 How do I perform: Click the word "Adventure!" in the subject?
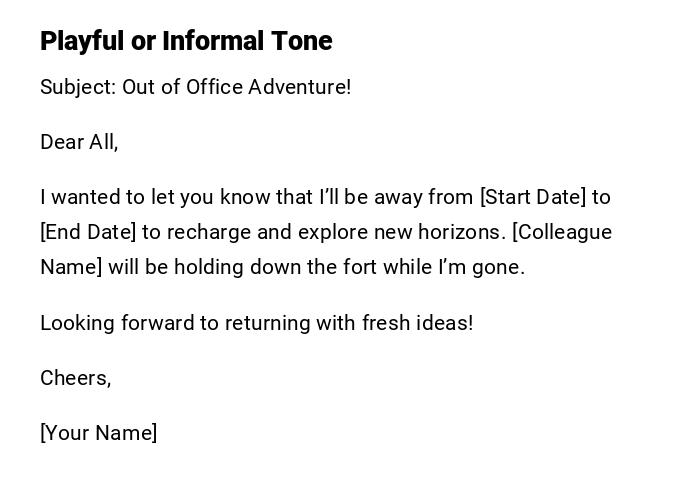[300, 87]
